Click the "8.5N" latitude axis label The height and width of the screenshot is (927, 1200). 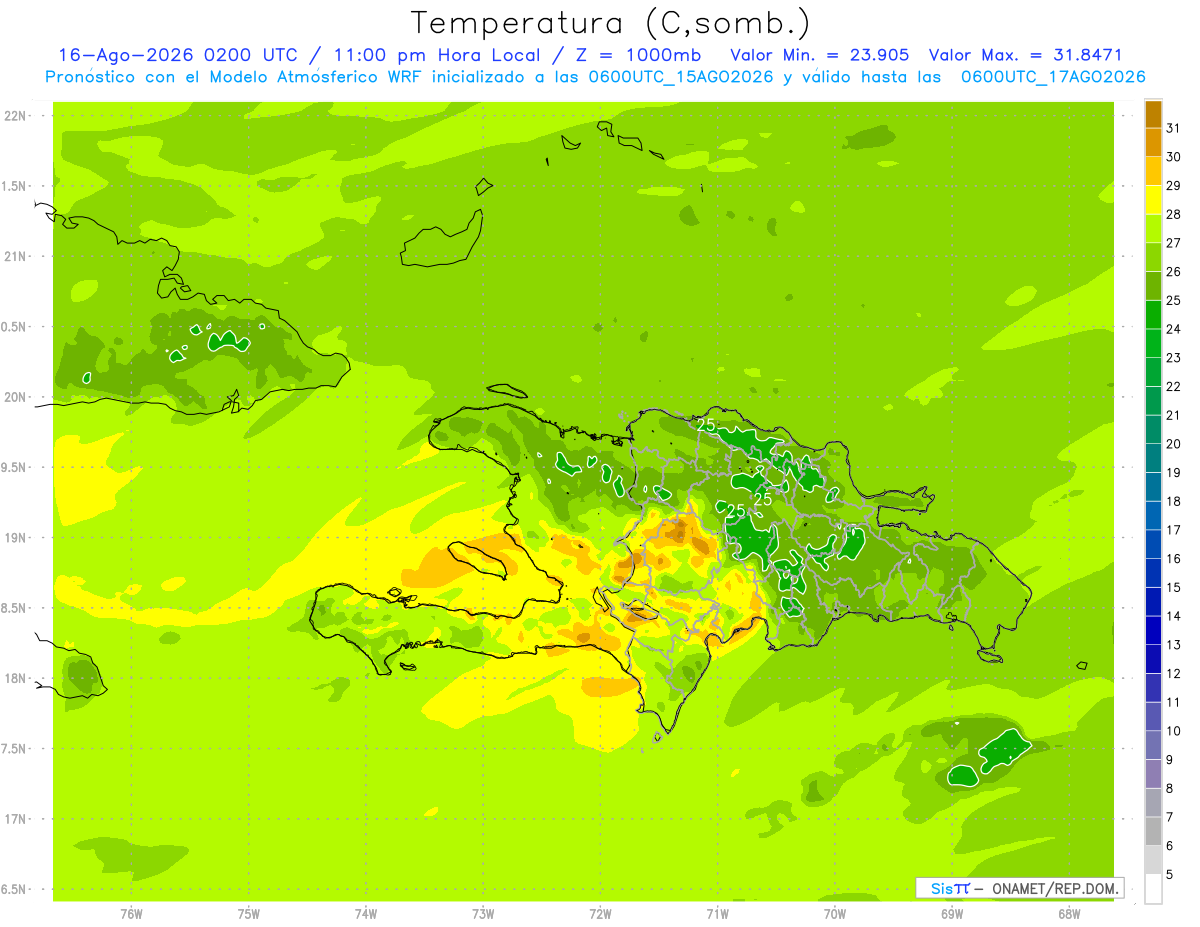click(x=15, y=608)
